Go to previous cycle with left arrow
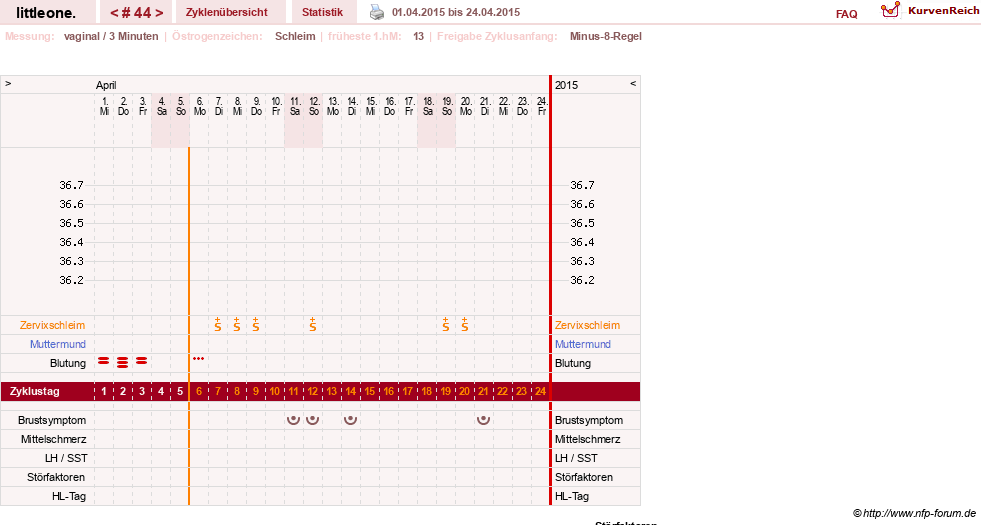 click(x=114, y=13)
